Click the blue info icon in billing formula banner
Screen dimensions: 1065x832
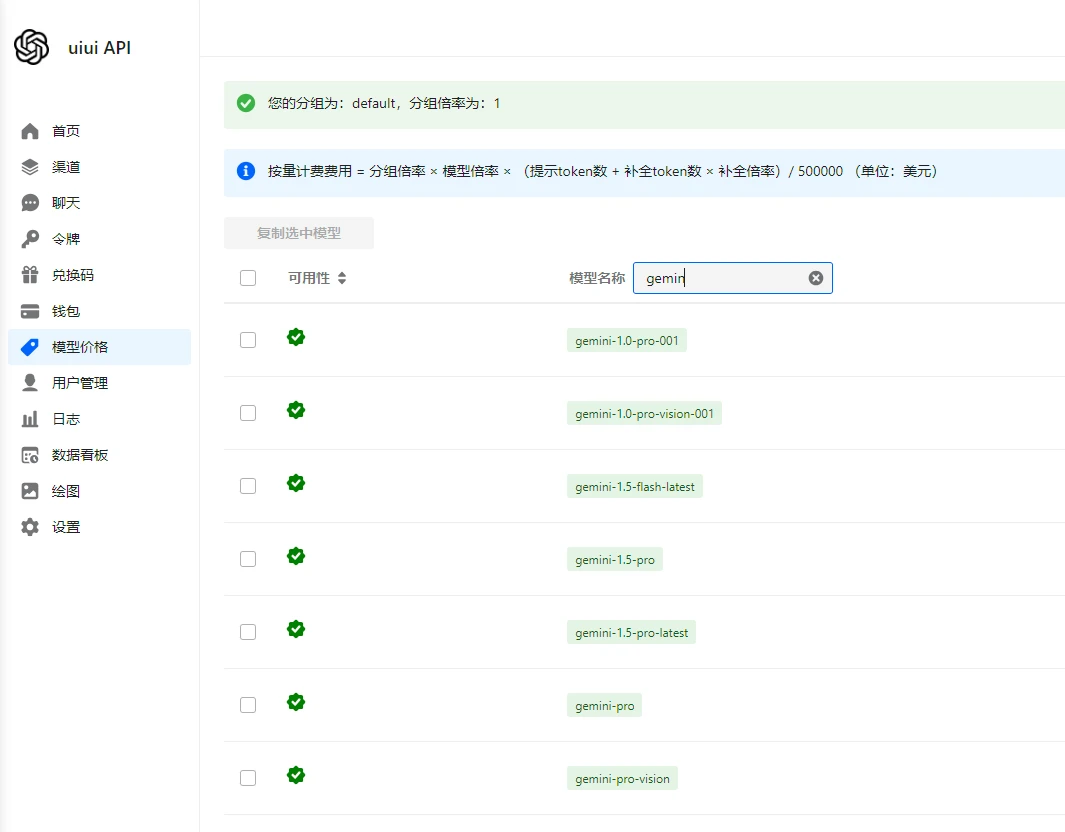(246, 171)
